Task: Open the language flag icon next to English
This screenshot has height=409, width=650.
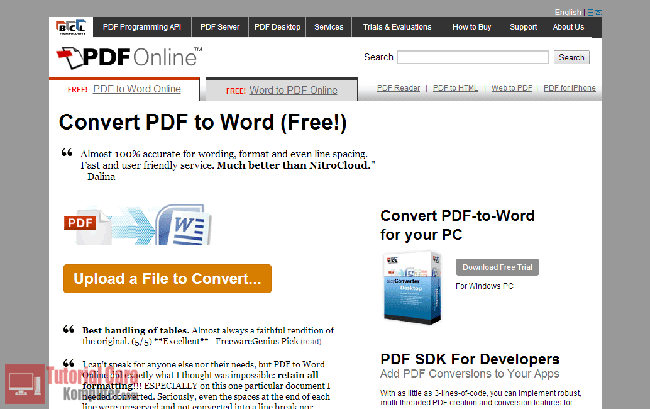Action: coord(594,12)
